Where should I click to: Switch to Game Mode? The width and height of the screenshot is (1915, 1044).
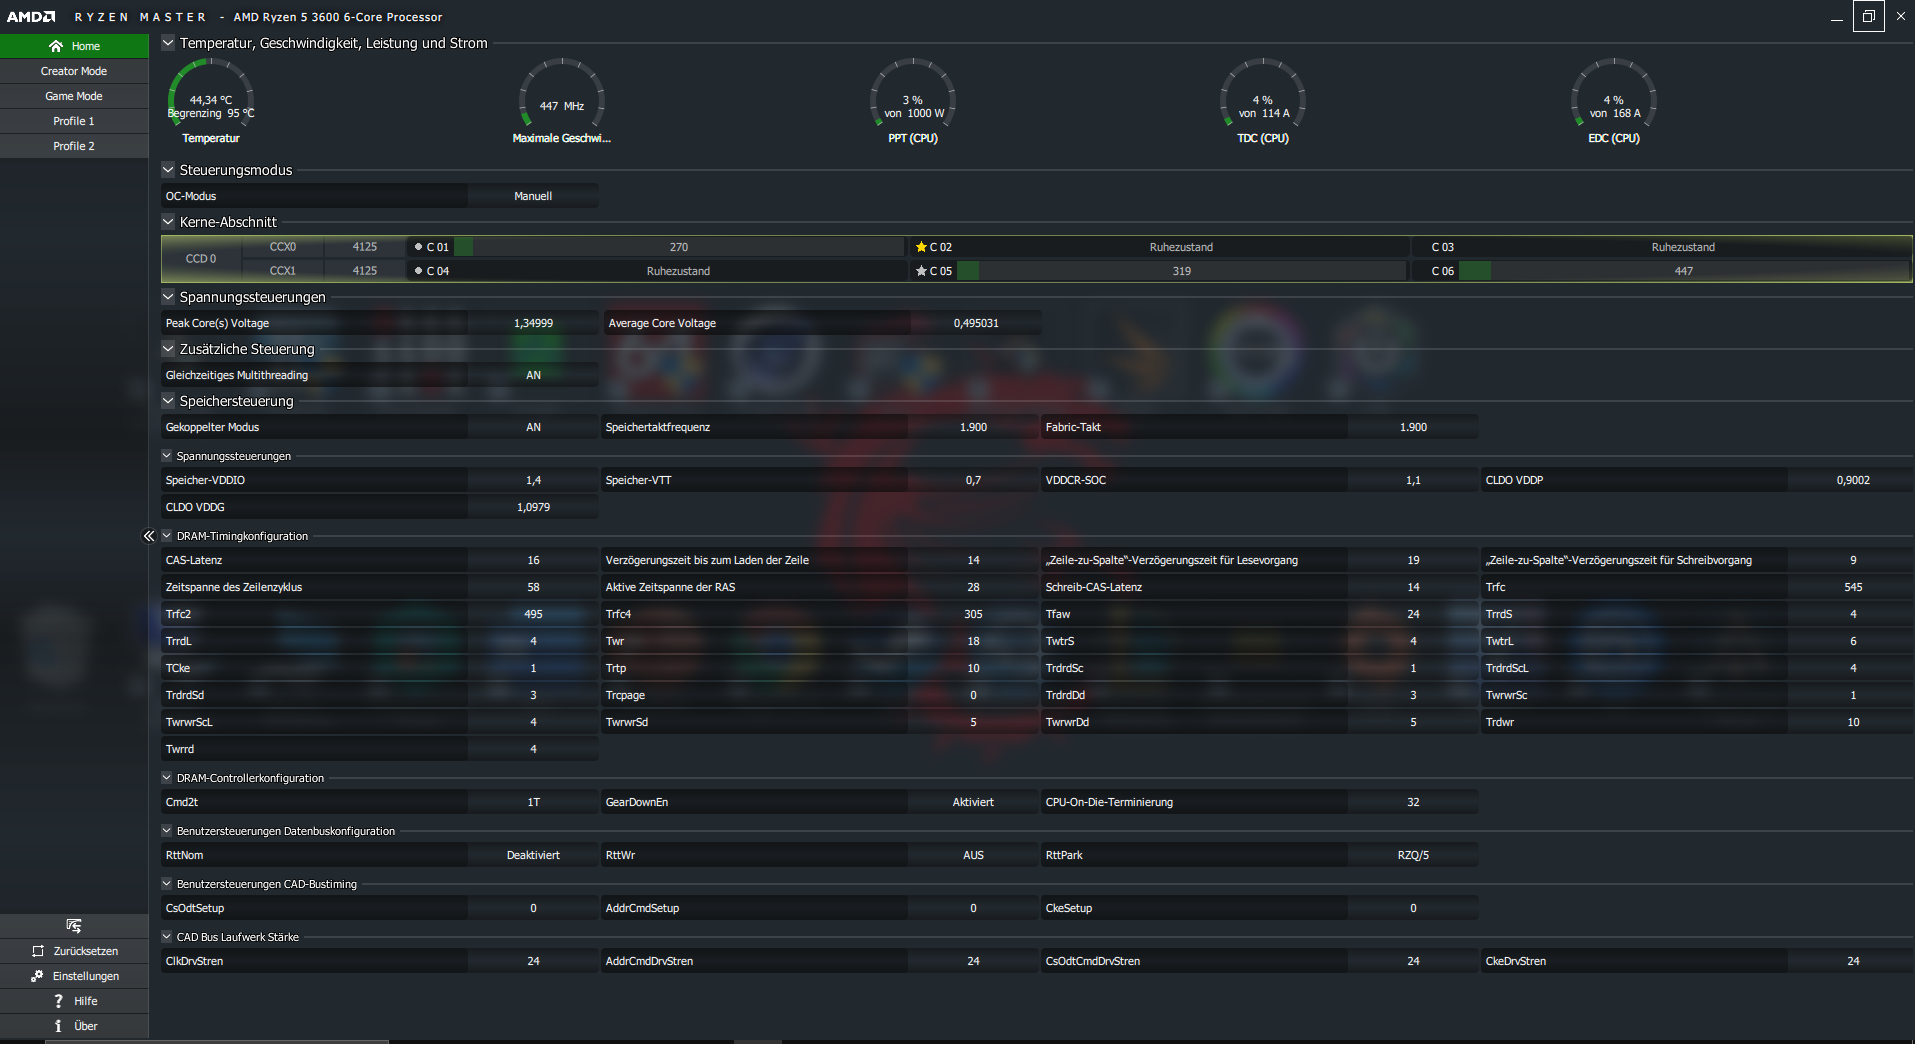74,96
